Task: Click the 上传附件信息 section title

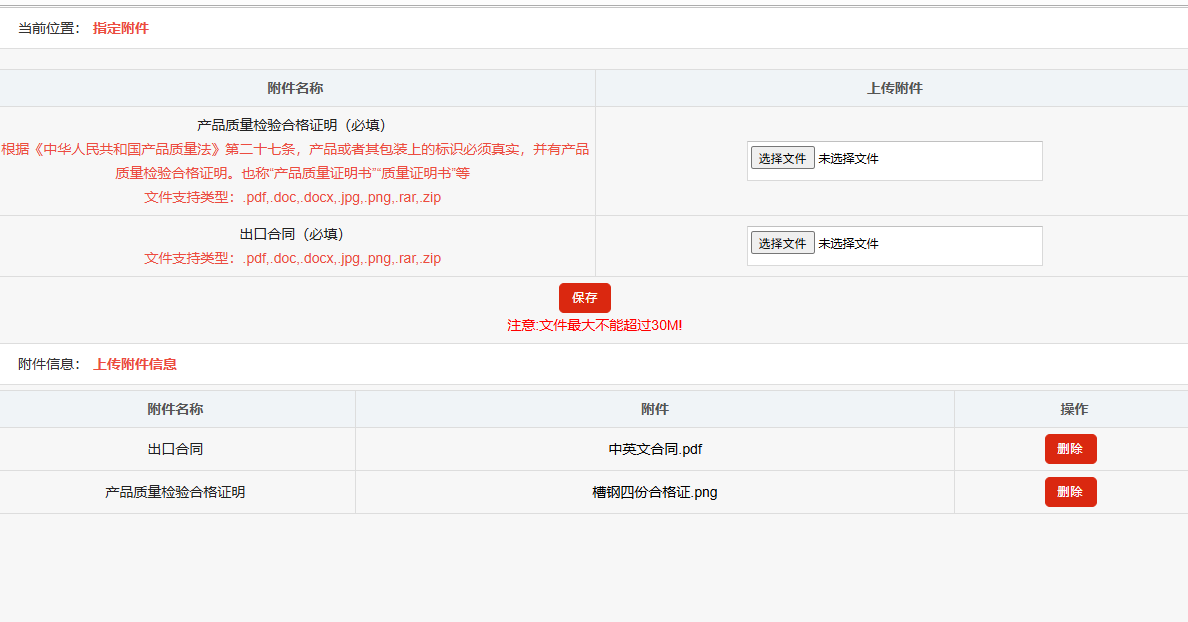Action: [x=135, y=364]
